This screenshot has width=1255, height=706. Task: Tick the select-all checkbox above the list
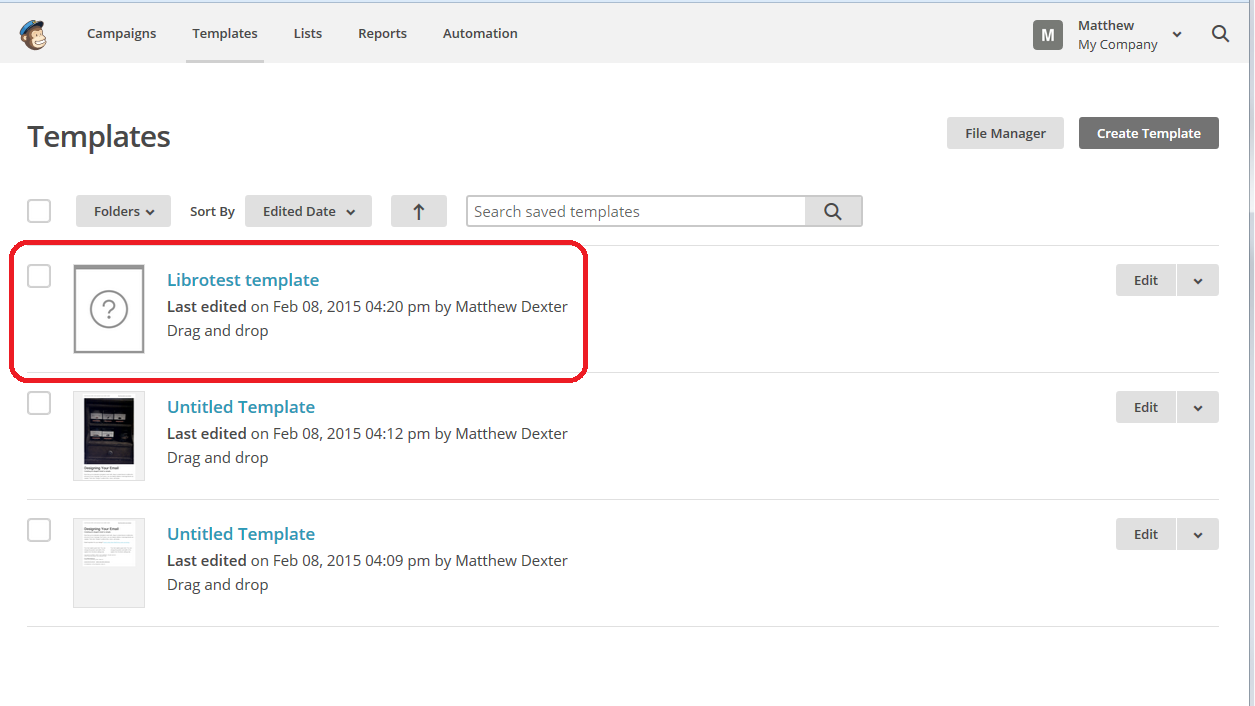[39, 211]
